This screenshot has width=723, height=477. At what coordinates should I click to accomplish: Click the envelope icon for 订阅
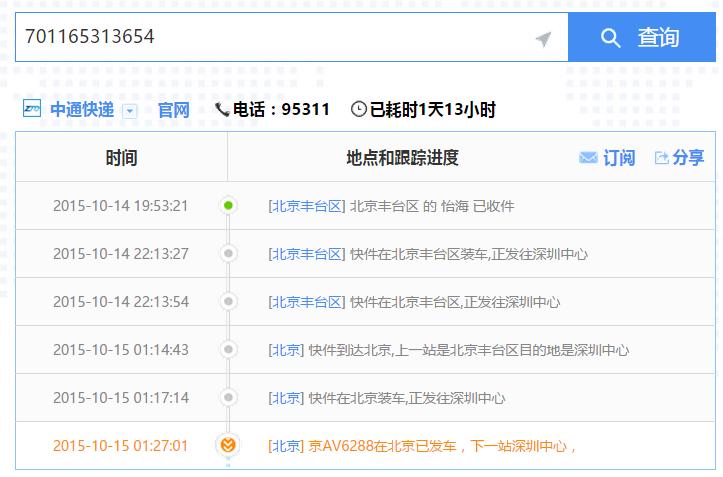pyautogui.click(x=588, y=158)
